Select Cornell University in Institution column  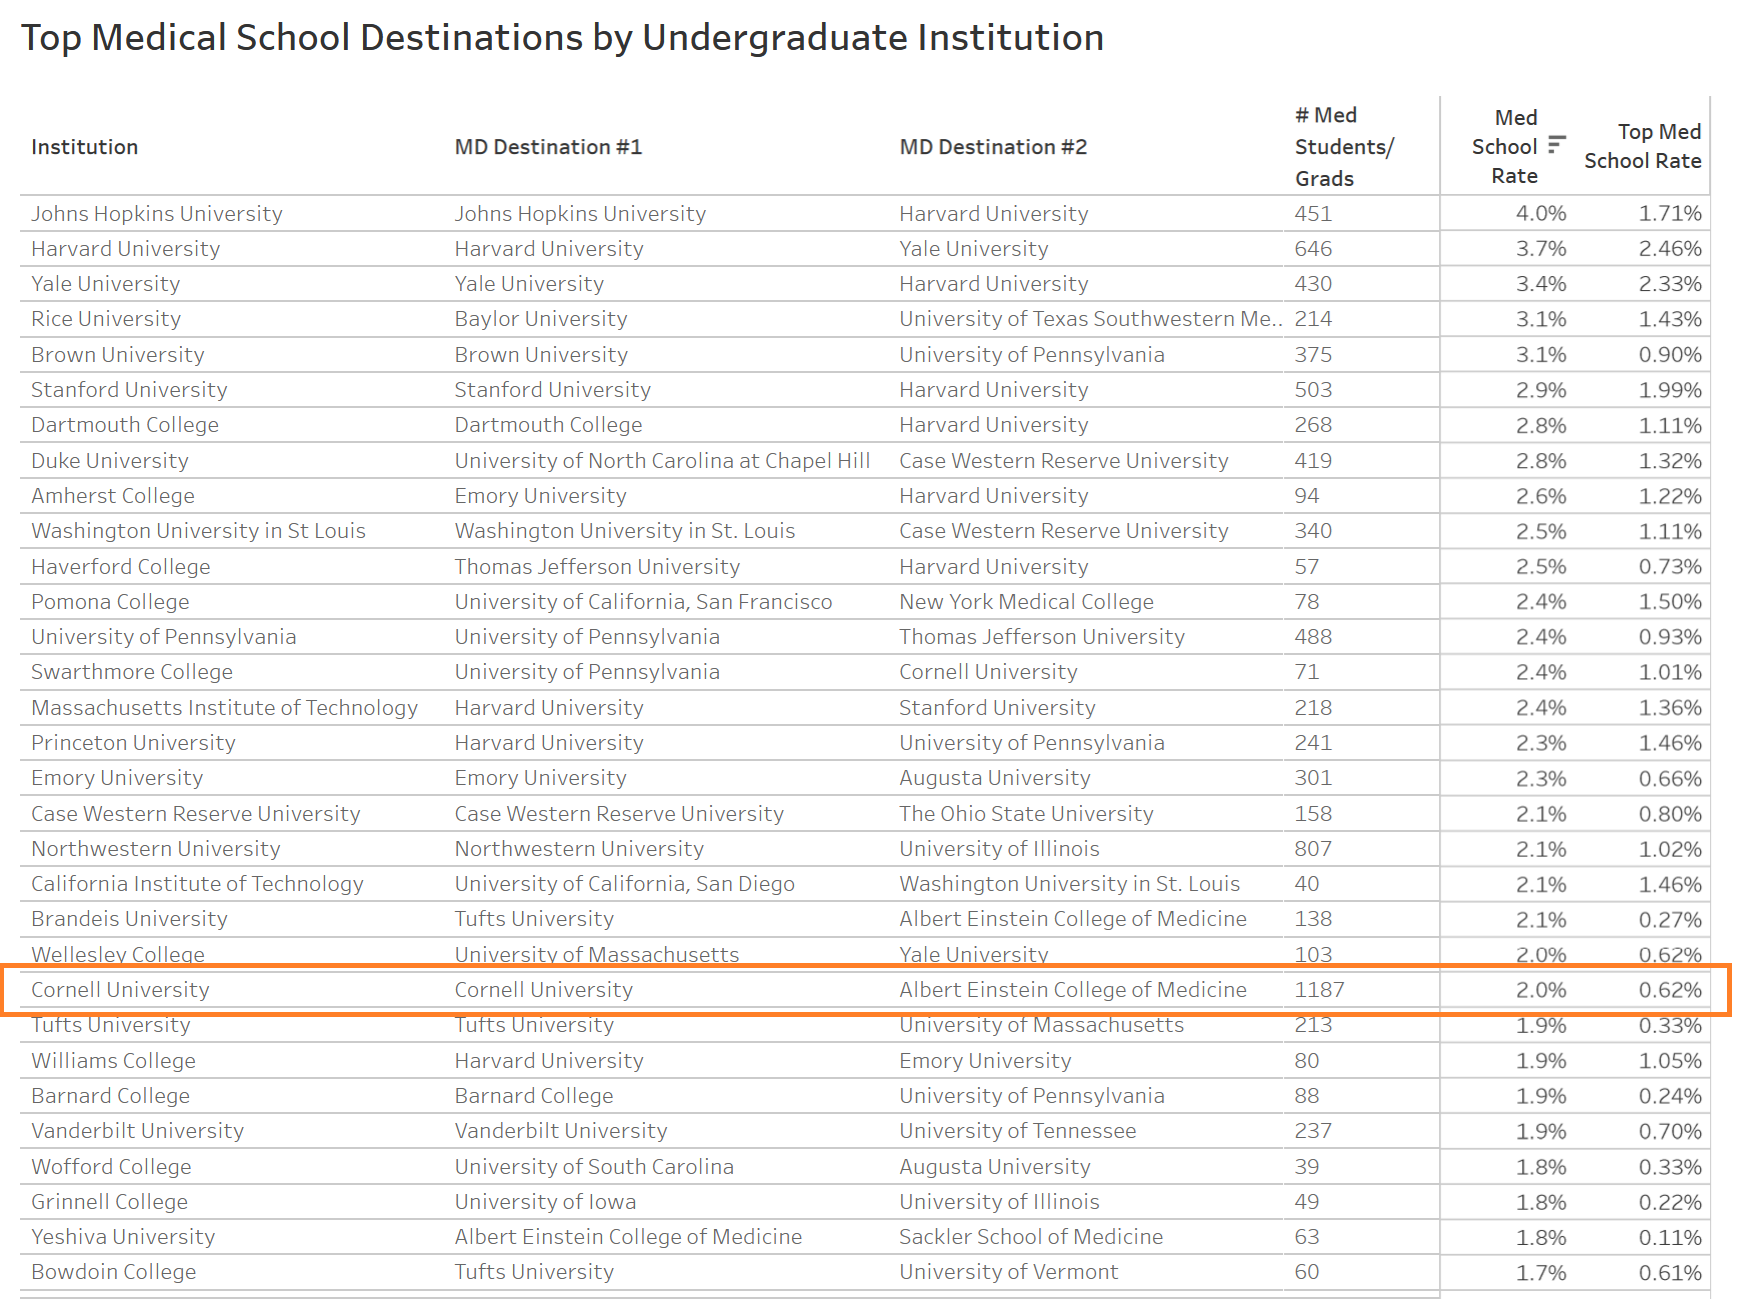120,990
